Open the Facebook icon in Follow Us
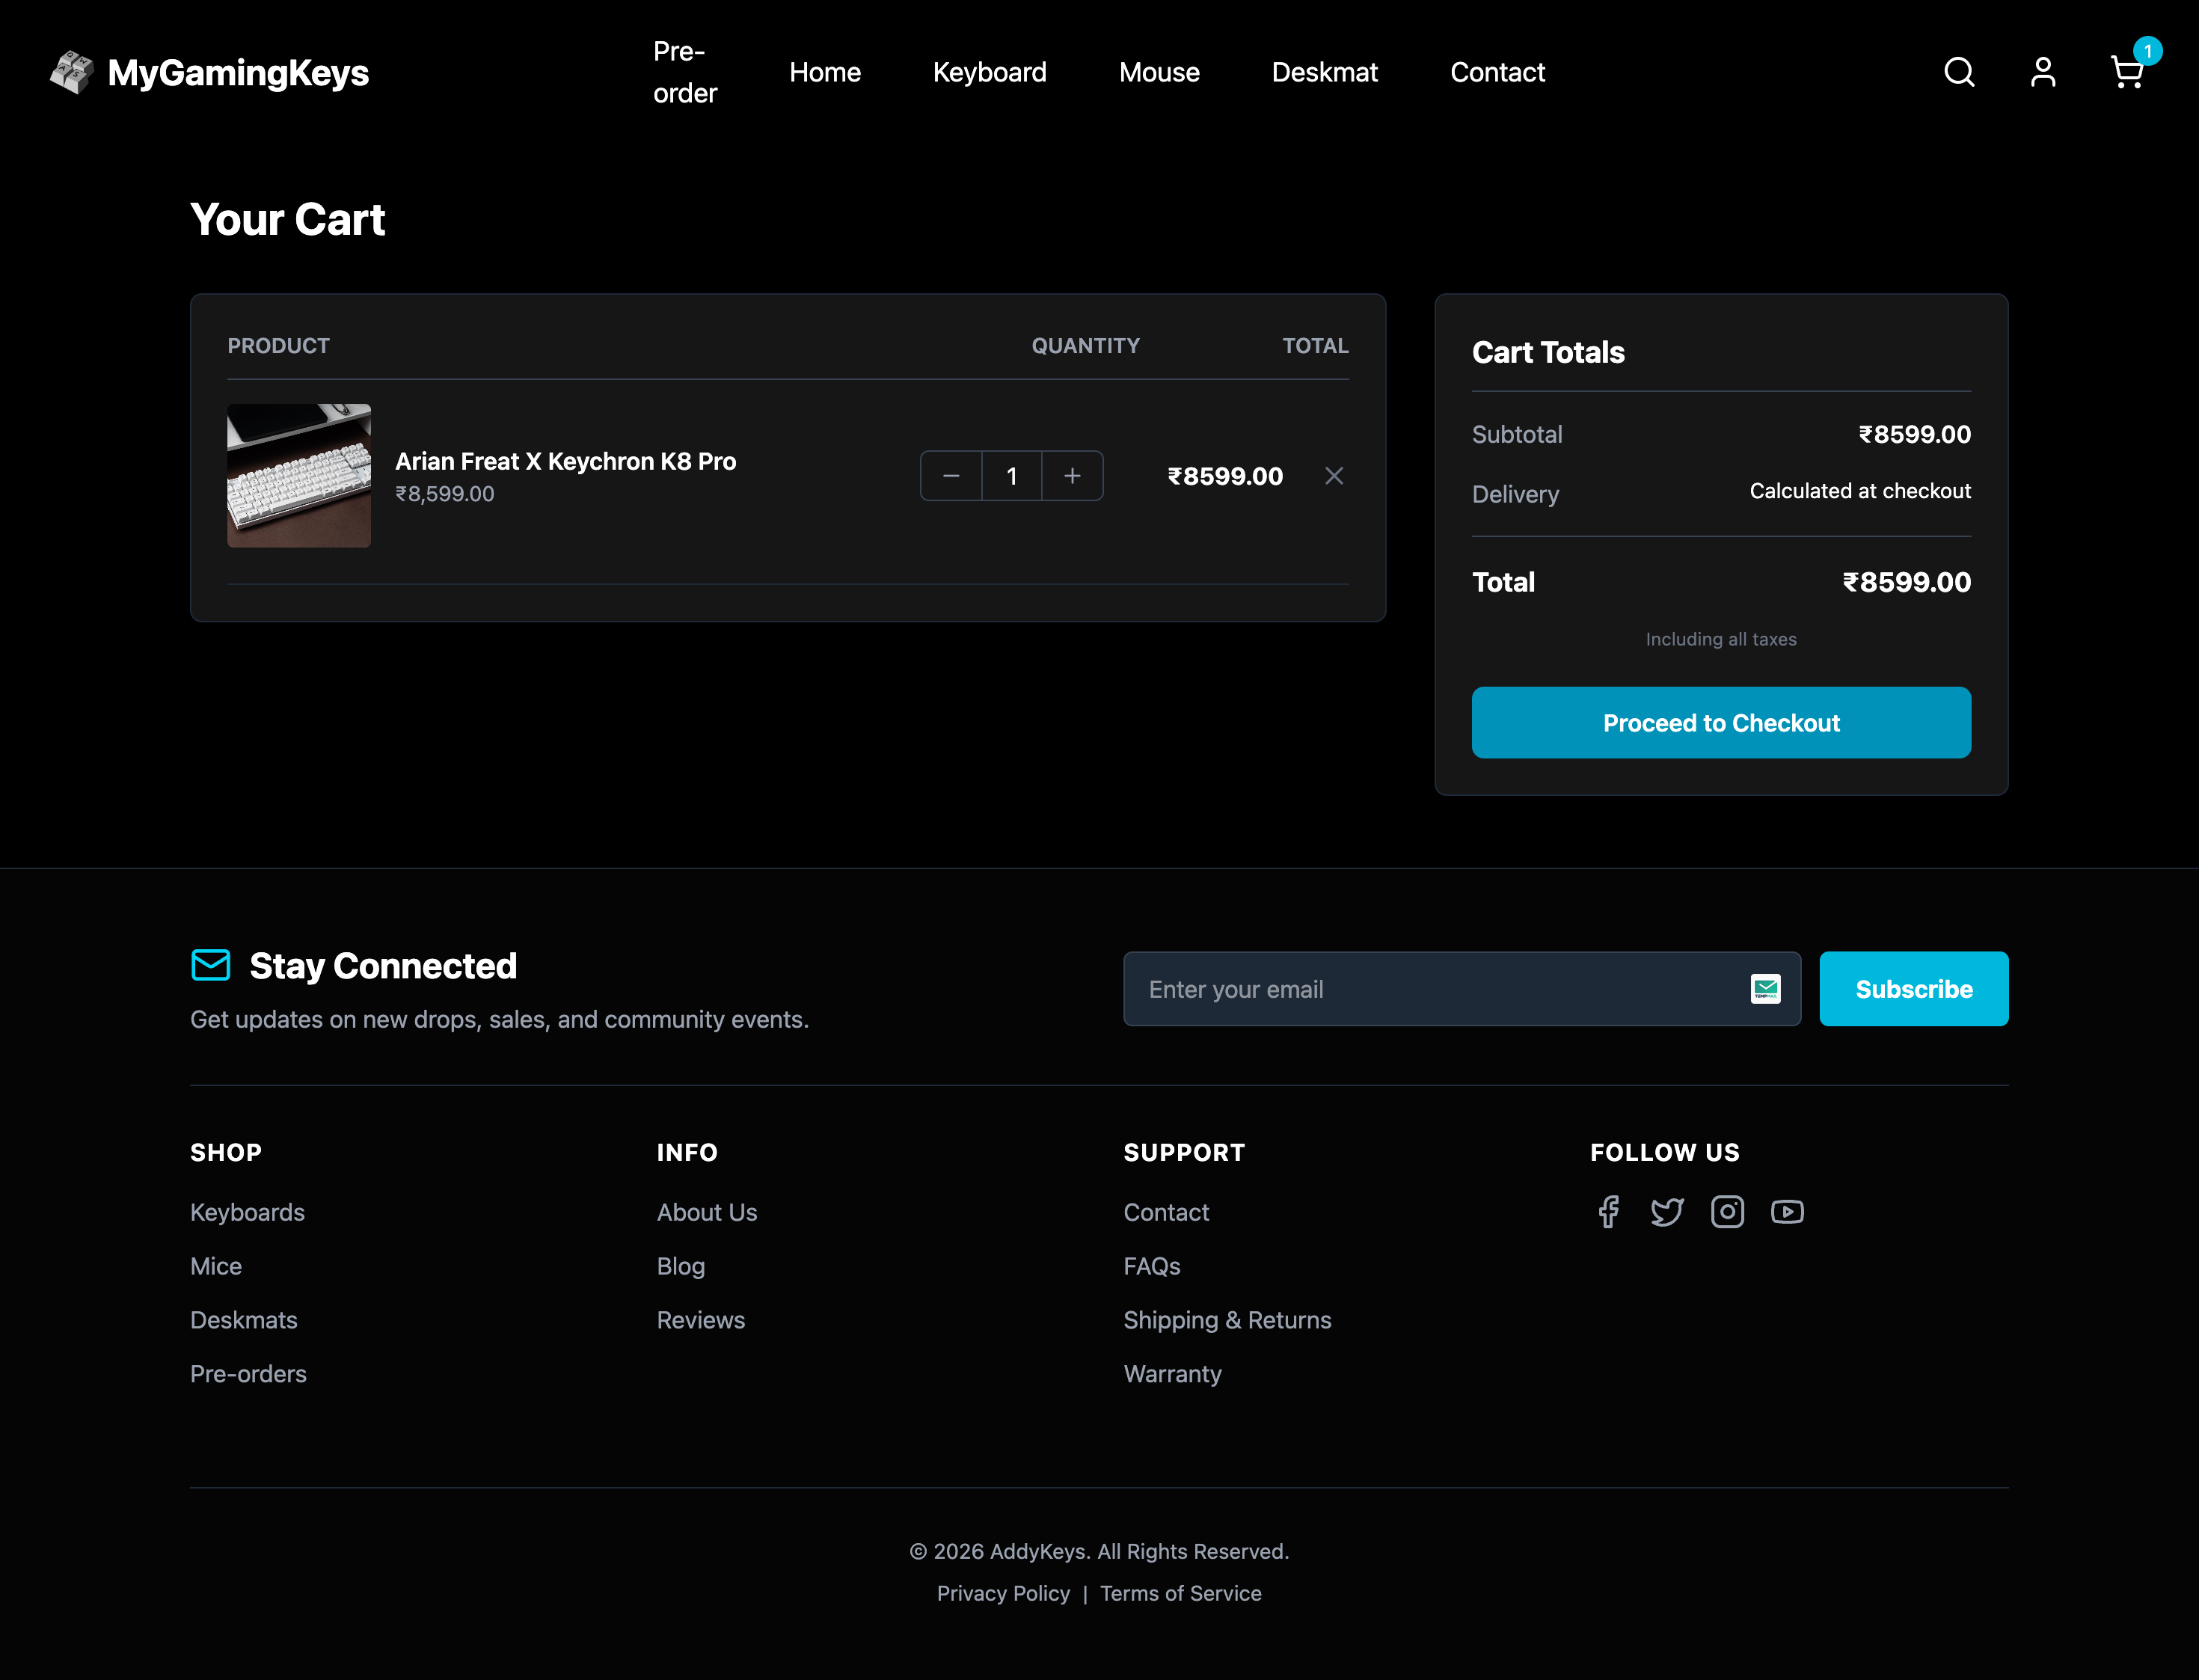 click(1608, 1211)
